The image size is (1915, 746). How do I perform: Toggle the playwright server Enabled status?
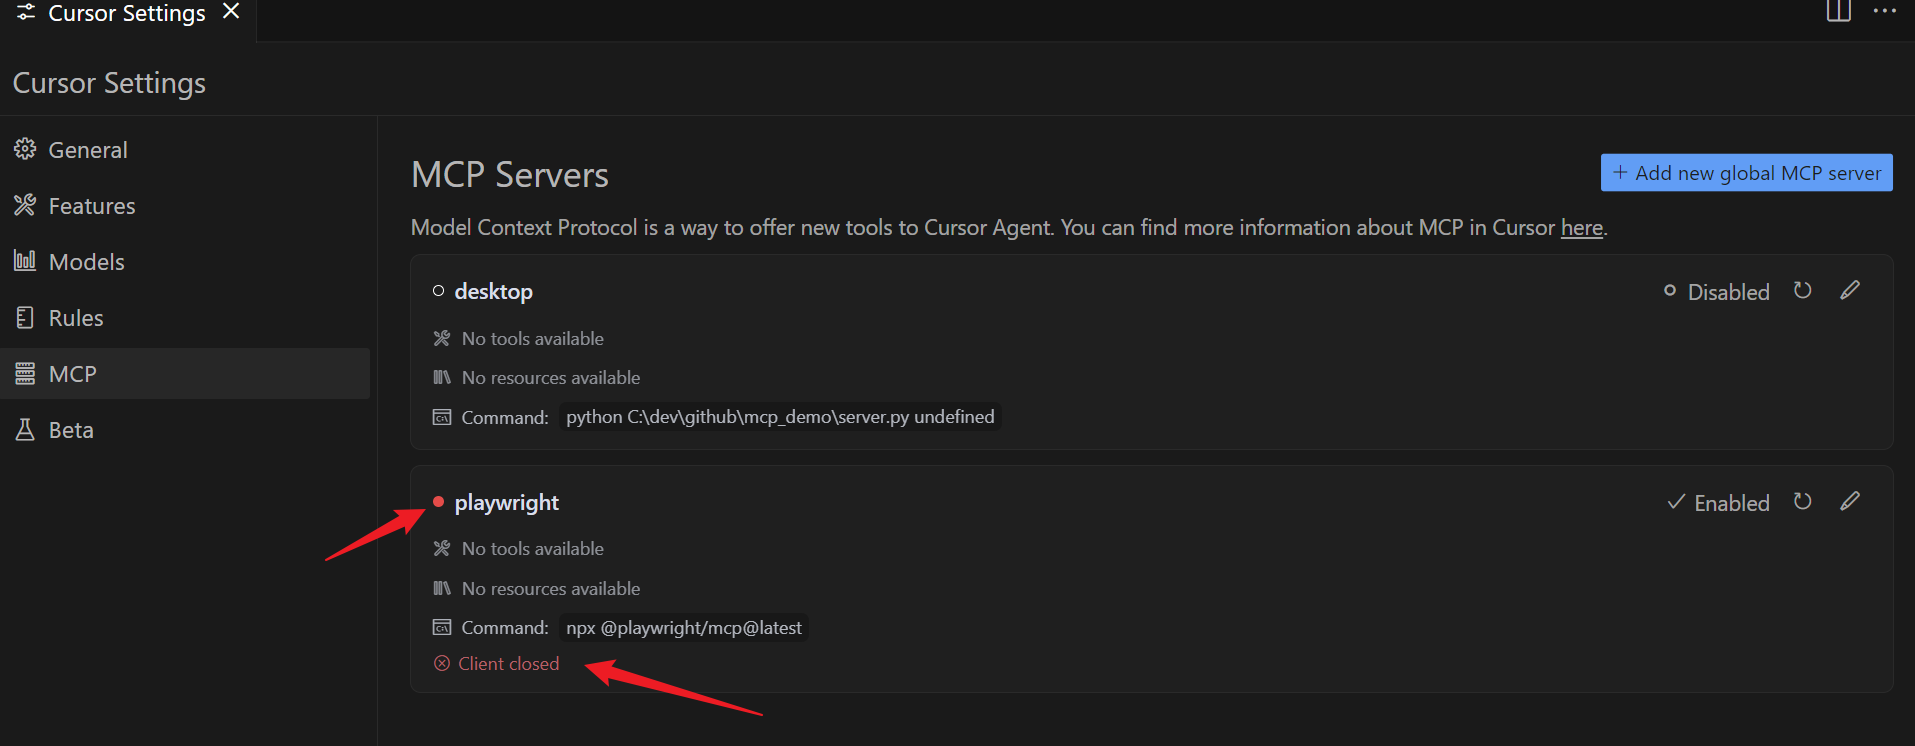click(1719, 503)
